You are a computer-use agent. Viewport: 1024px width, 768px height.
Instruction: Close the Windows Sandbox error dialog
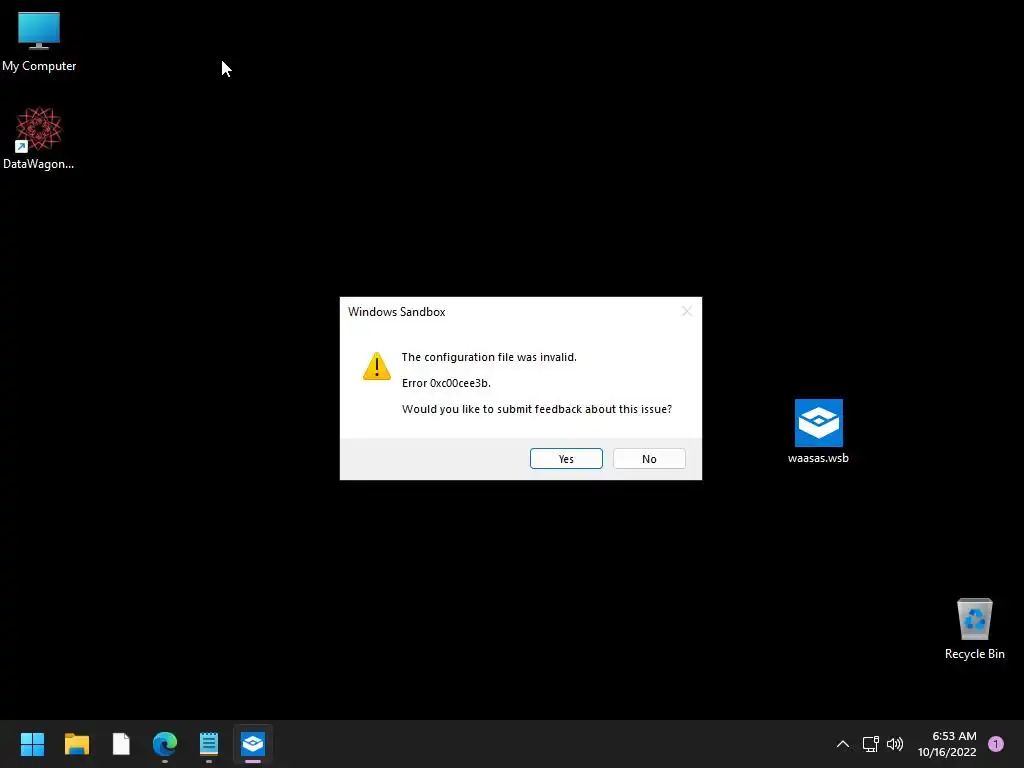coord(686,312)
